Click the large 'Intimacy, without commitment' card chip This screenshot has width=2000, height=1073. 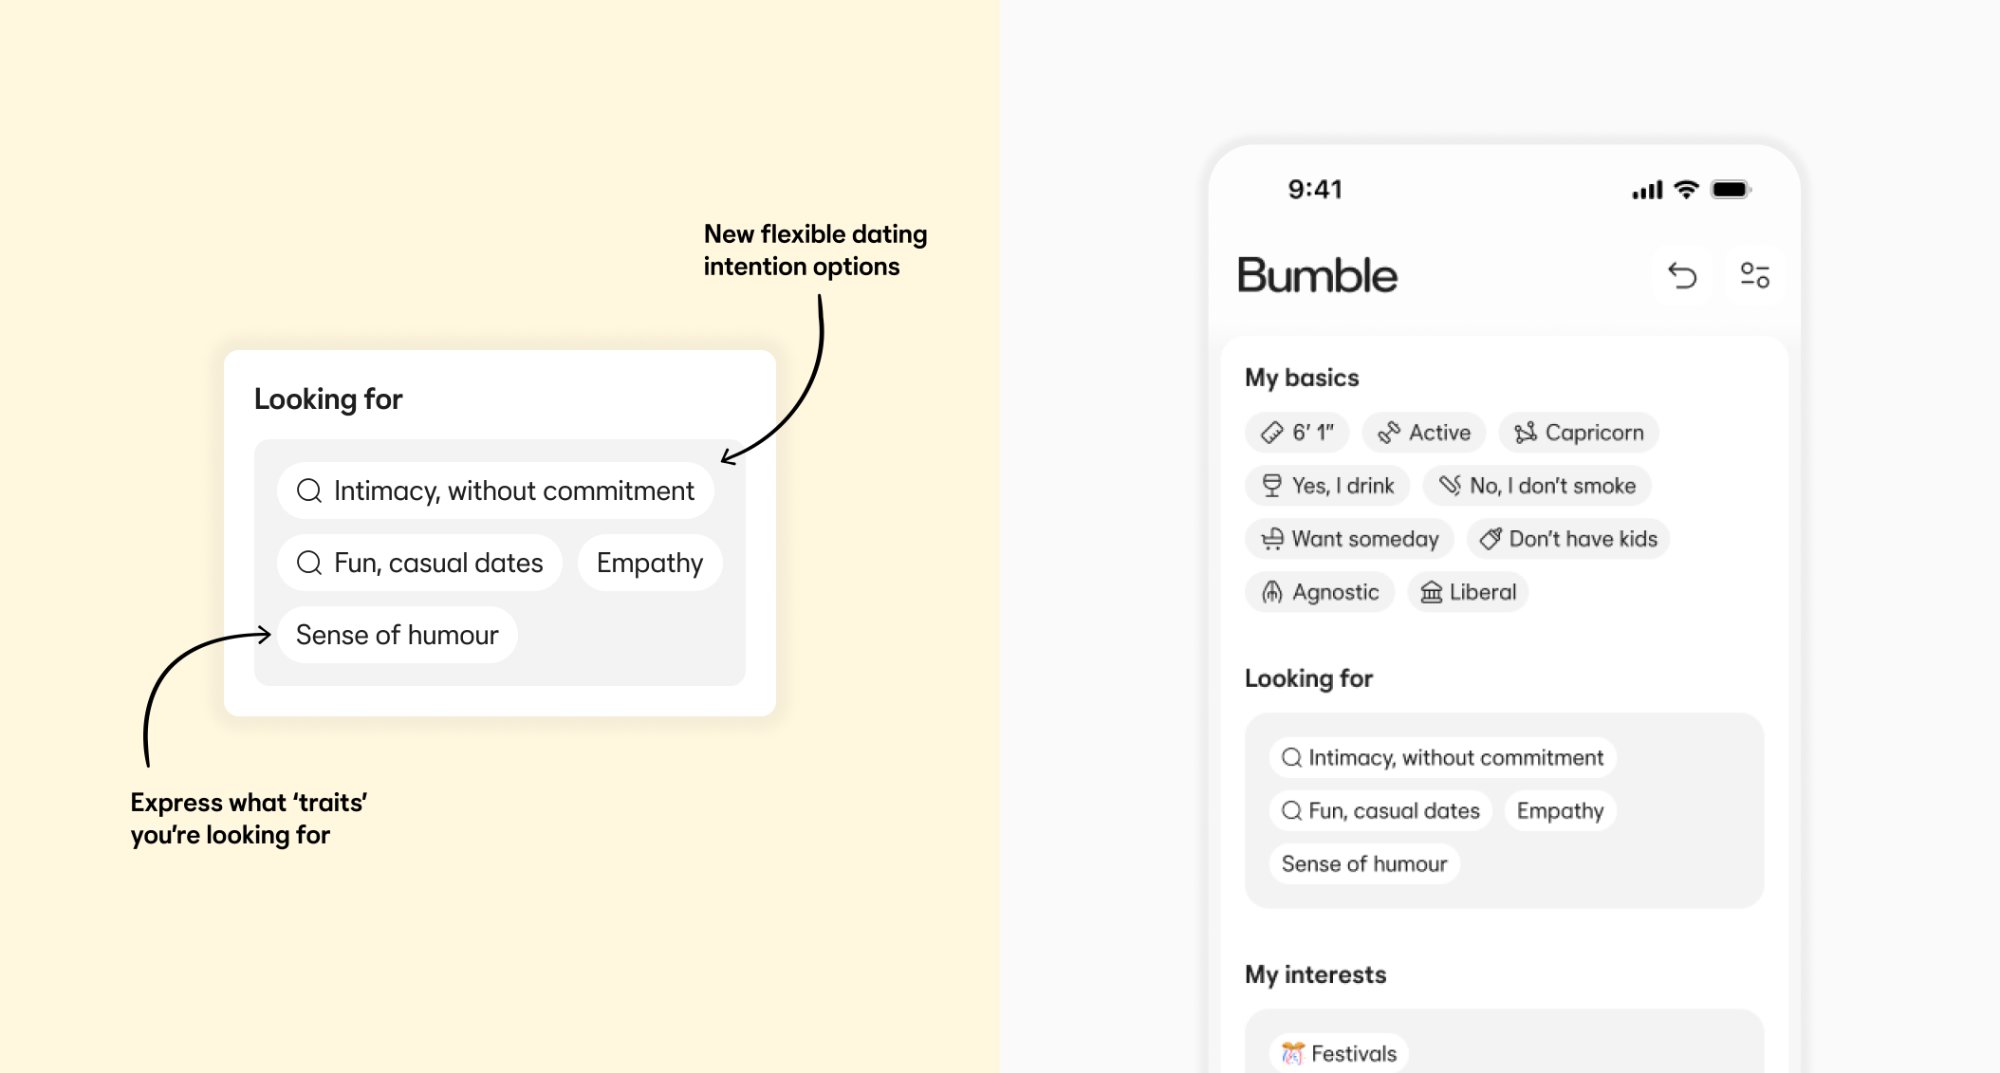point(495,491)
